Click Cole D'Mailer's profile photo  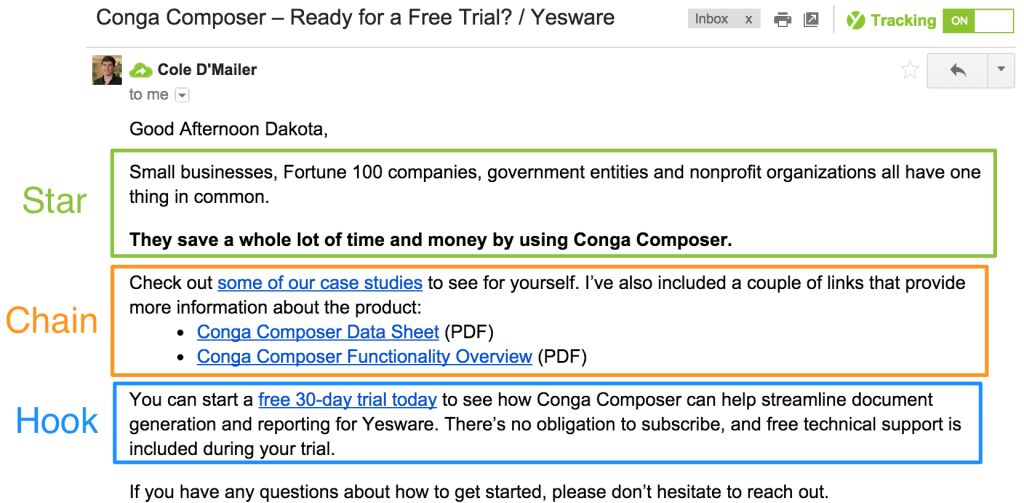click(107, 70)
